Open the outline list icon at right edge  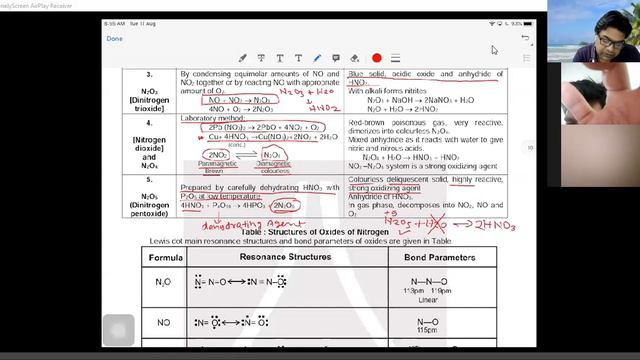[527, 58]
